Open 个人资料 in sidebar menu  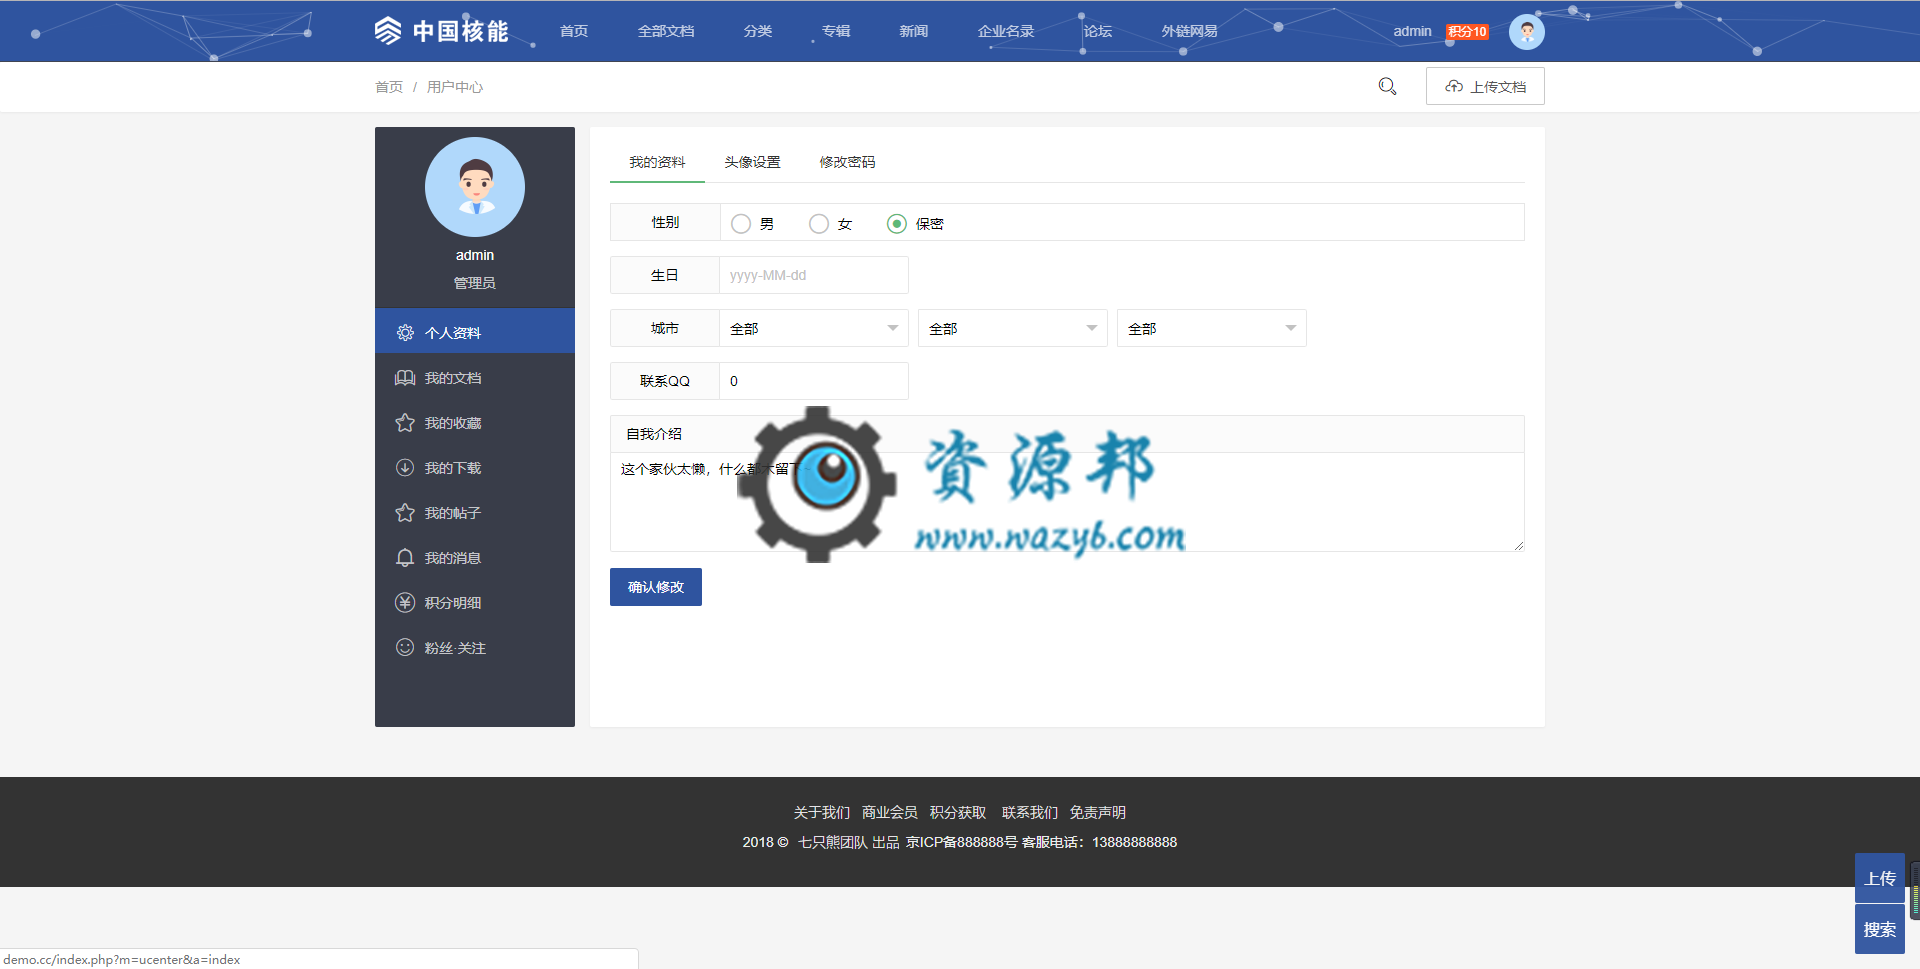click(475, 331)
